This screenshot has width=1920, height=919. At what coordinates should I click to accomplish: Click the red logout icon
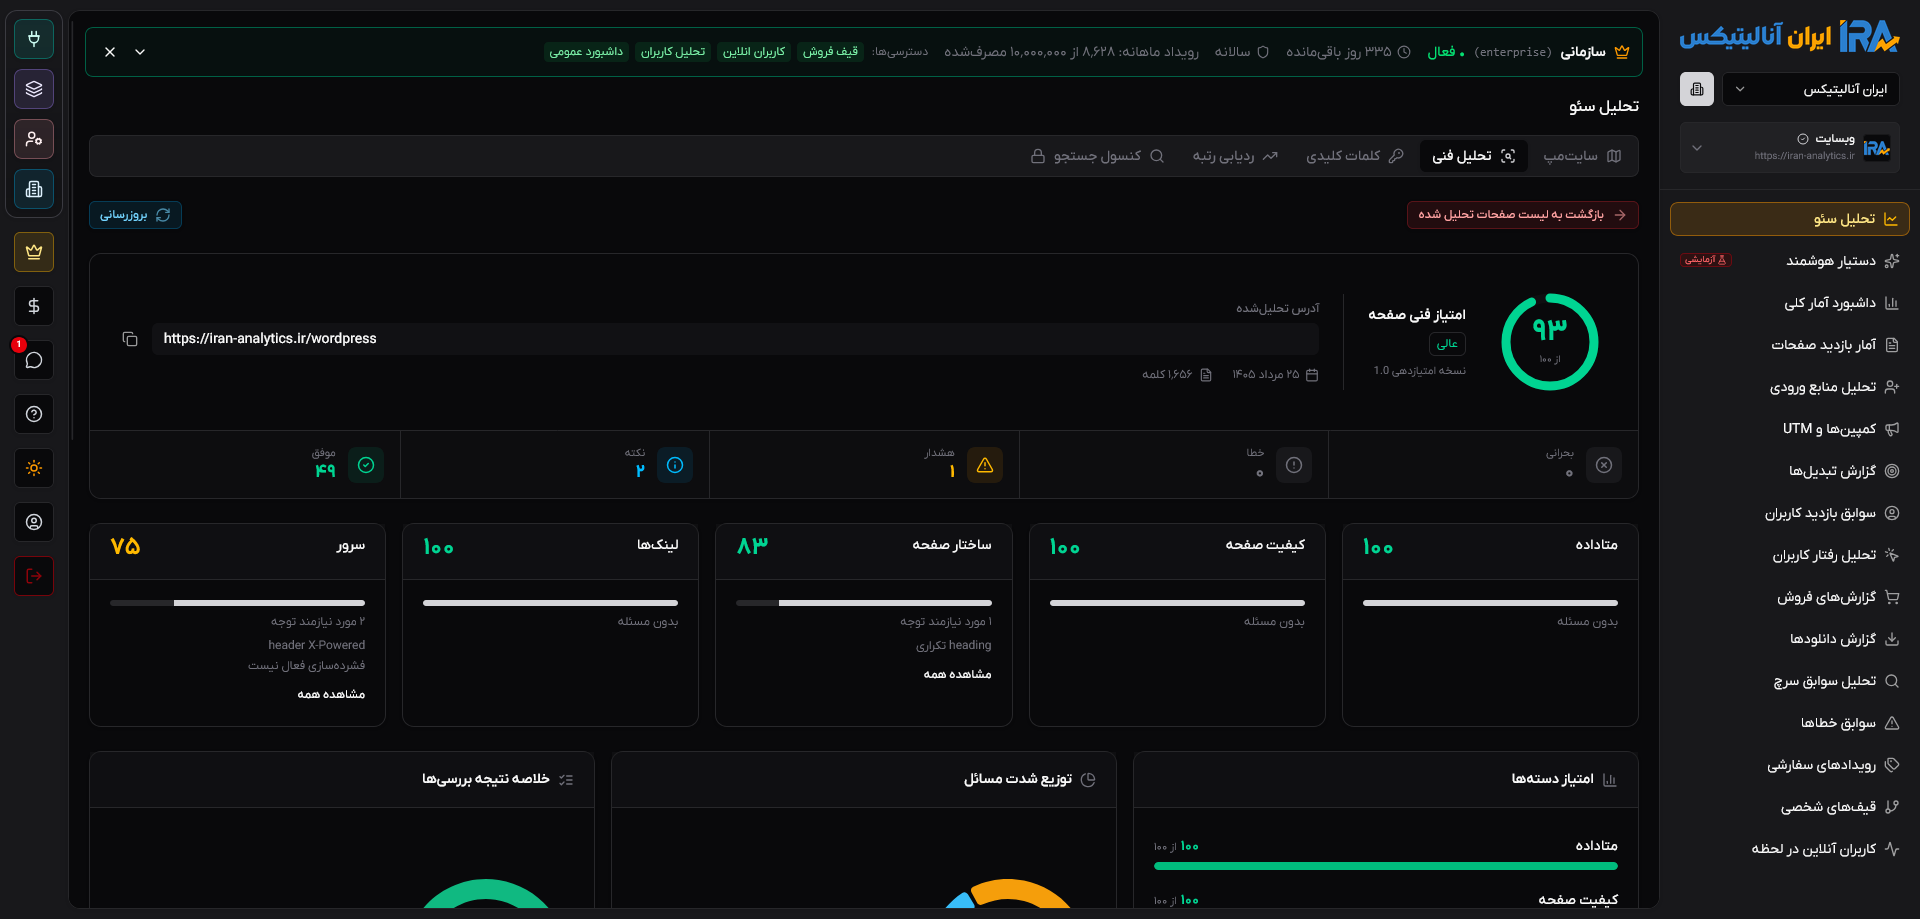pos(34,576)
